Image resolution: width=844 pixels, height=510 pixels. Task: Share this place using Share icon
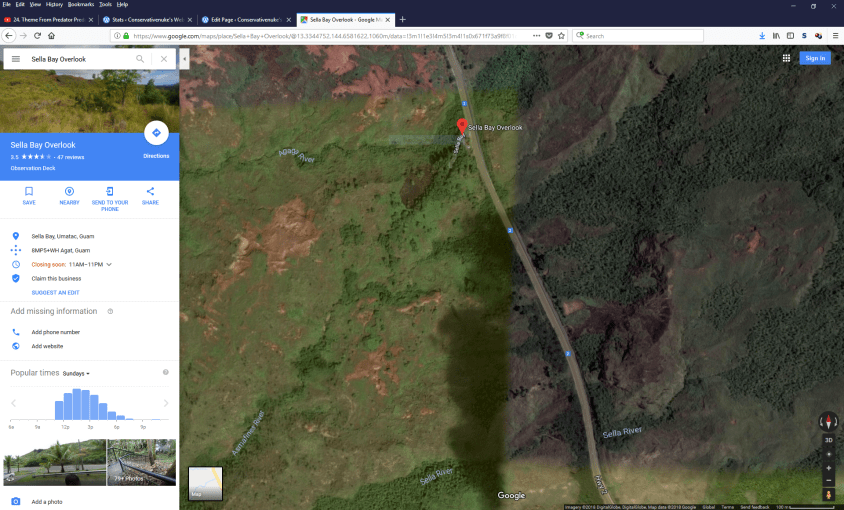[150, 191]
